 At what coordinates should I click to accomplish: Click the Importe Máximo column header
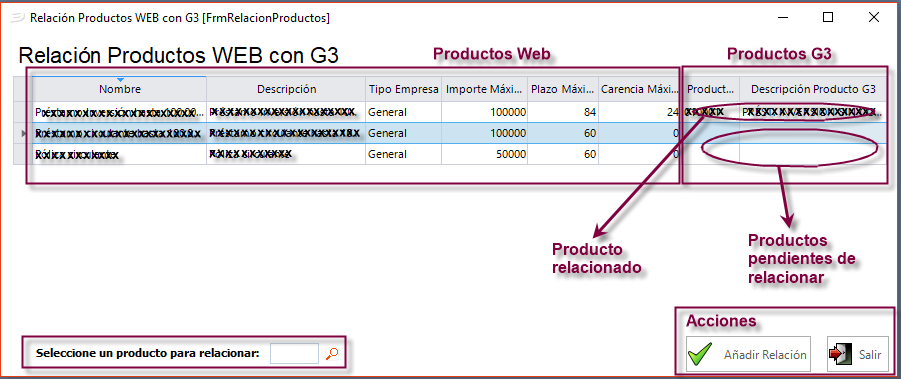[x=485, y=89]
